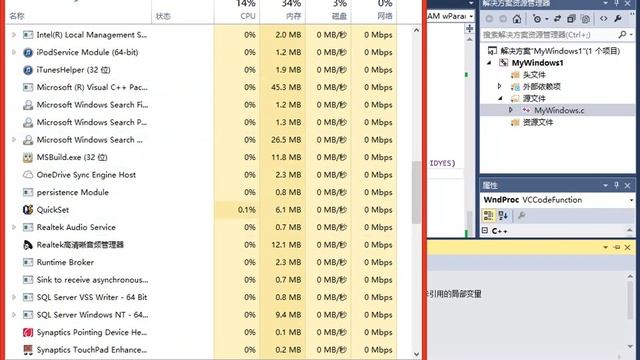Select the Runtime Broker process row
Screen dimensions: 640x360
201,262
